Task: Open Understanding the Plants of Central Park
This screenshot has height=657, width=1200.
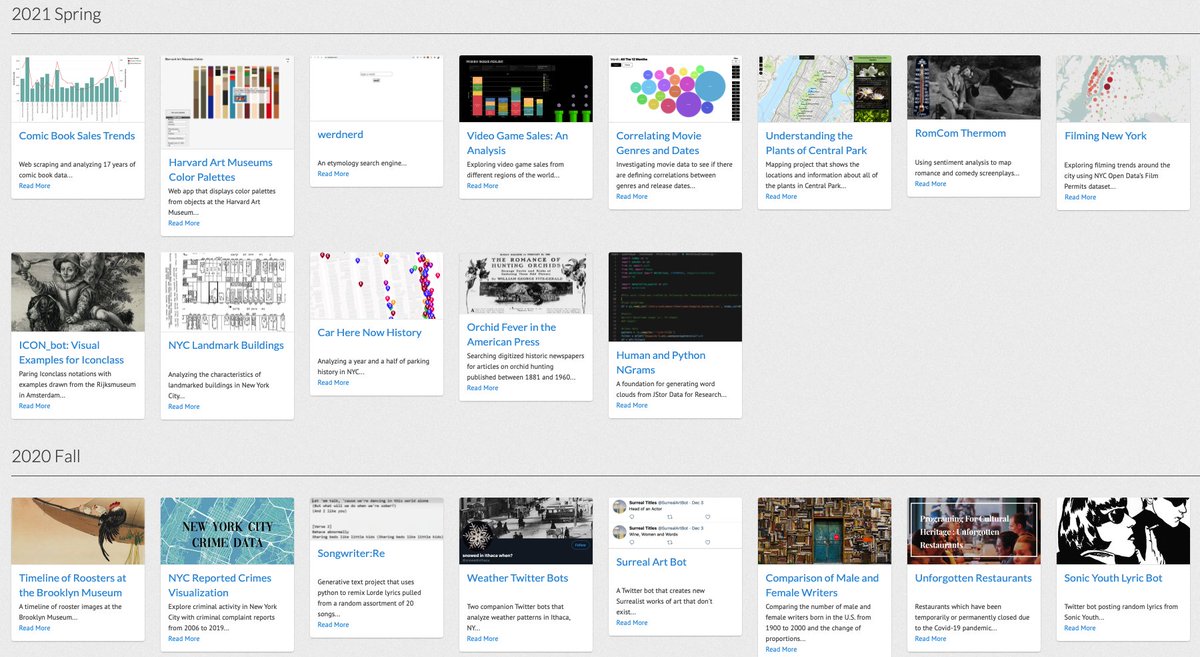Action: tap(808, 144)
